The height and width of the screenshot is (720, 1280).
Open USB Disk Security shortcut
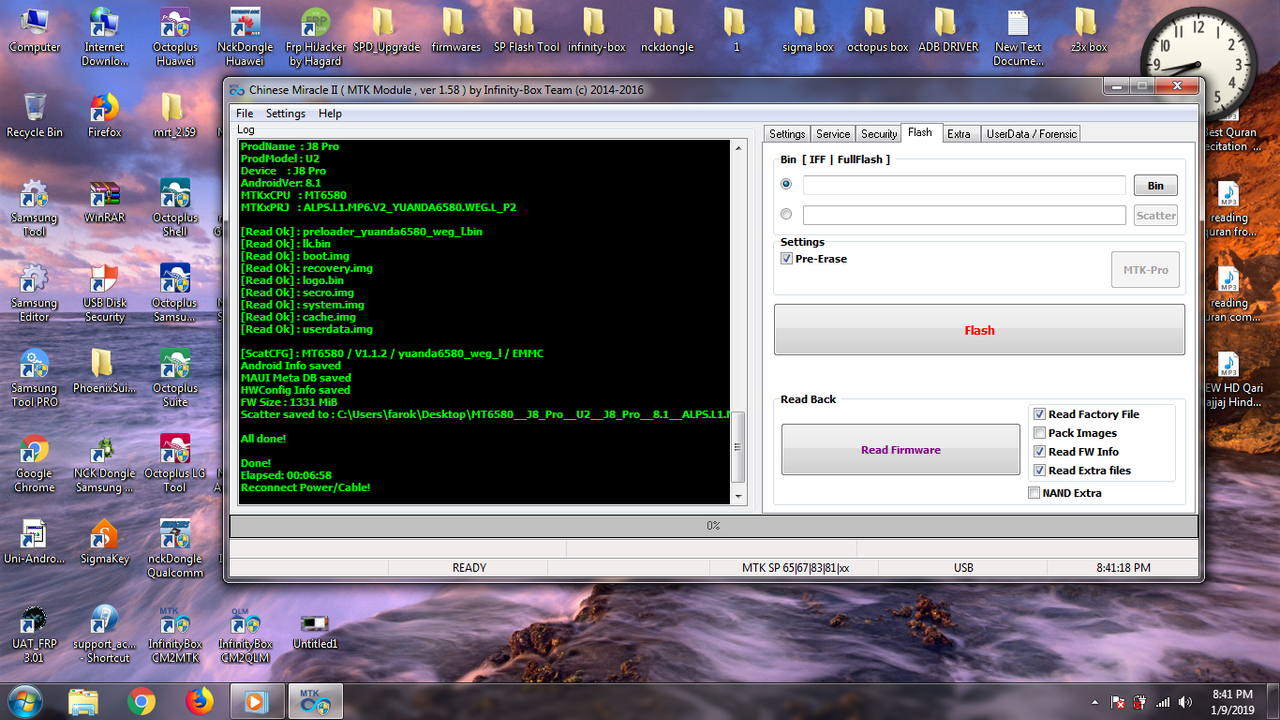coord(104,293)
